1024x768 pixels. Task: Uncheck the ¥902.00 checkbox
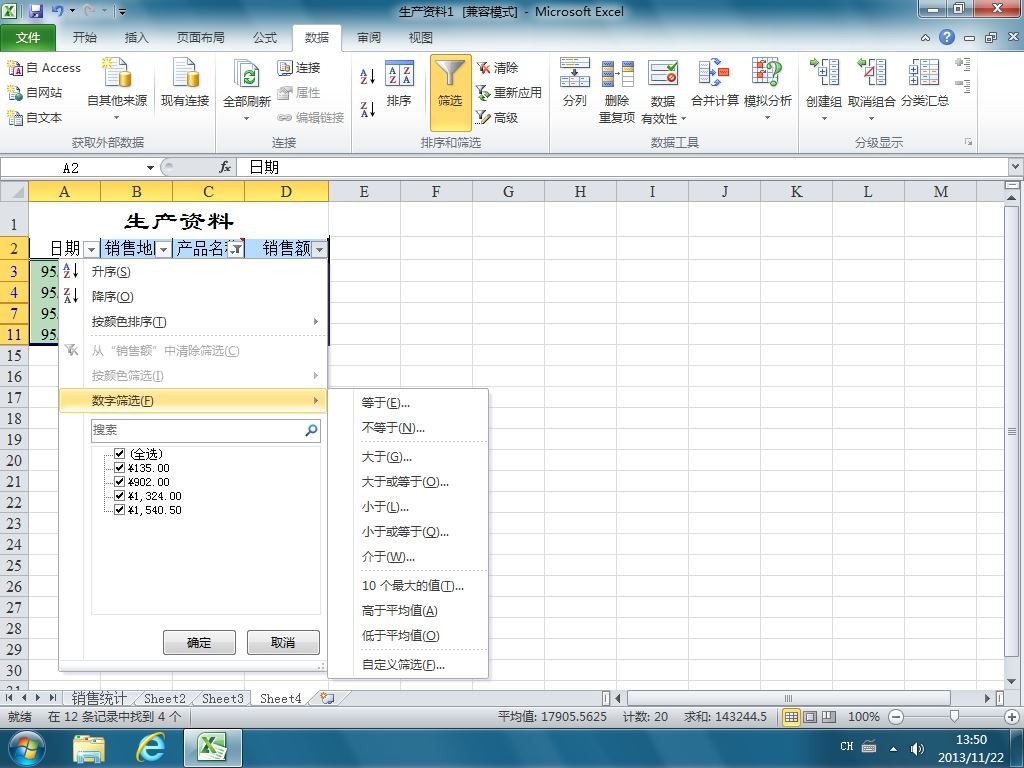click(x=120, y=481)
